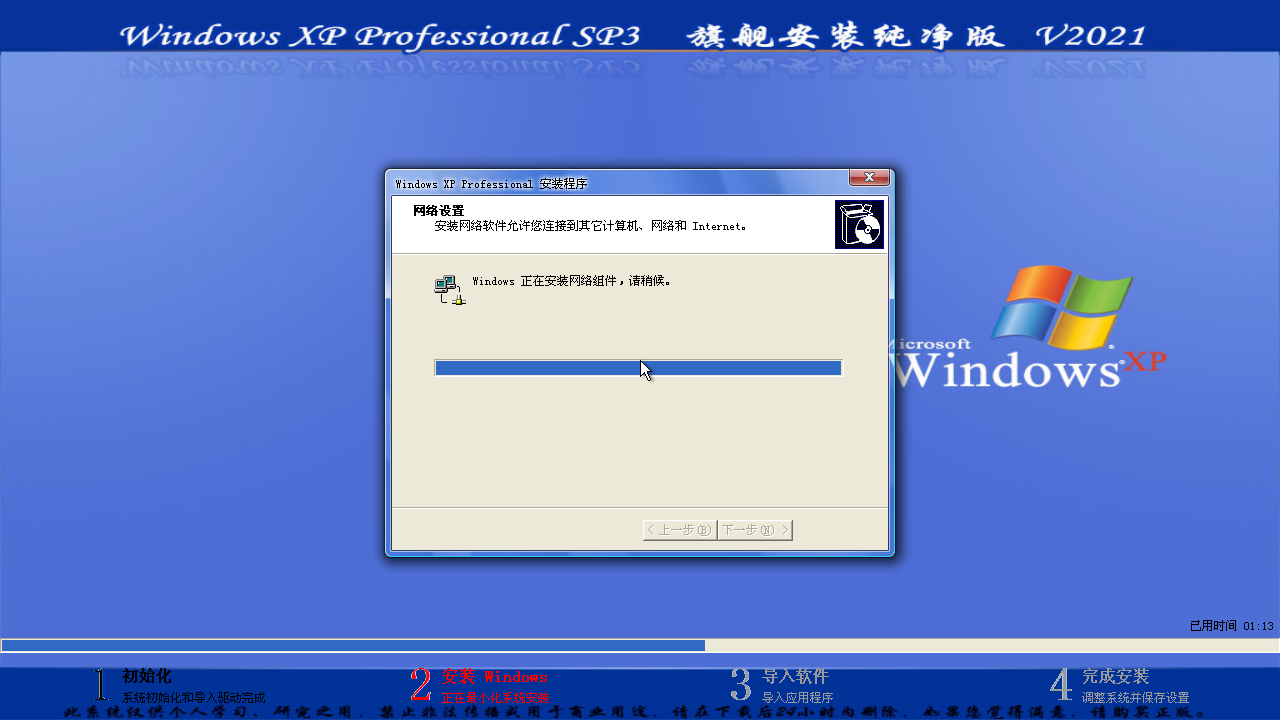The height and width of the screenshot is (720, 1280).
Task: Click the 'Windows 正在安装网络组件' status text
Action: (571, 281)
